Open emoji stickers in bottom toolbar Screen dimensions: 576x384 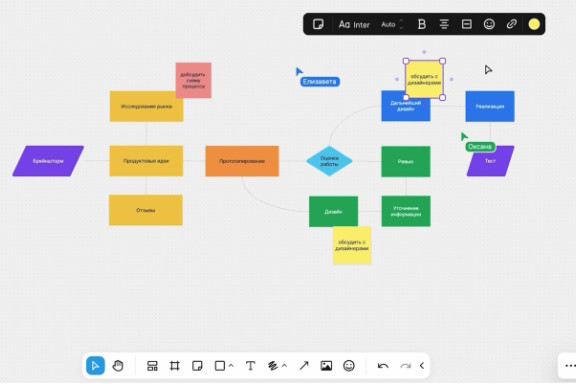pos(349,366)
